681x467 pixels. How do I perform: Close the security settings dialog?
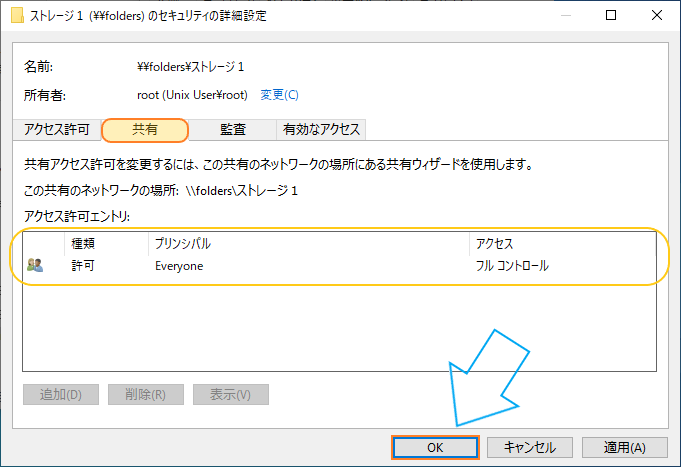[x=657, y=15]
